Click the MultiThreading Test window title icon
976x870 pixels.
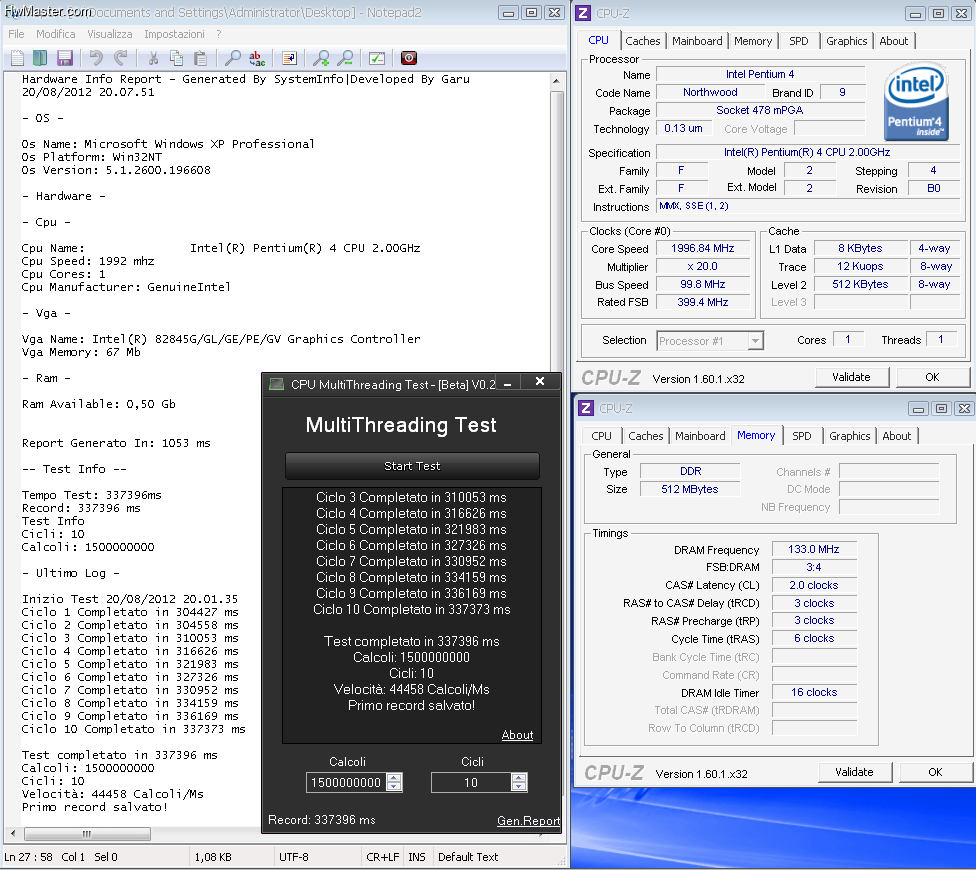276,385
